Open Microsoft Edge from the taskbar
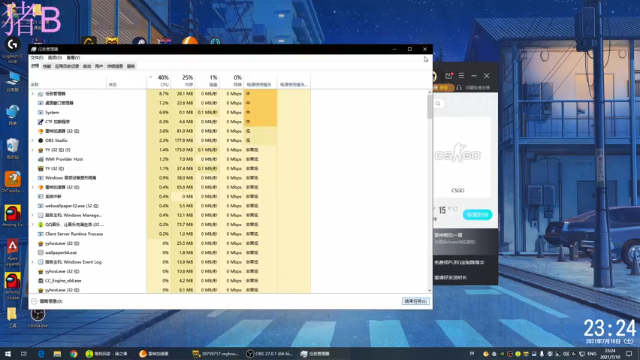This screenshot has height=360, width=640. point(41,354)
